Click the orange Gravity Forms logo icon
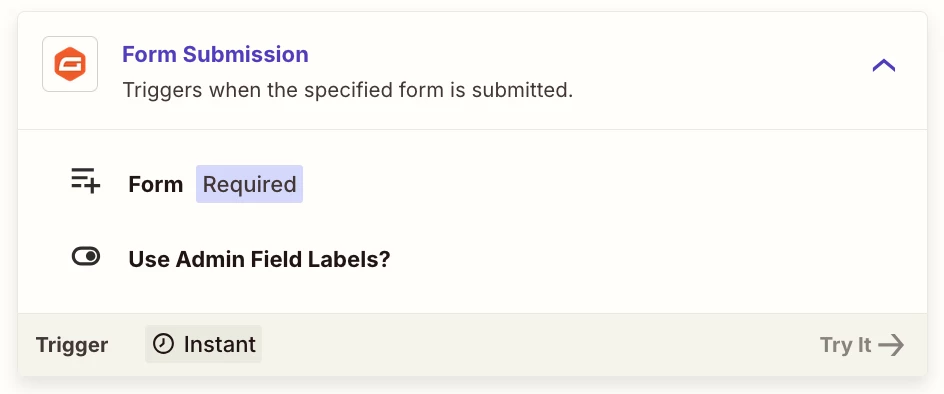The height and width of the screenshot is (394, 944). coord(70,64)
